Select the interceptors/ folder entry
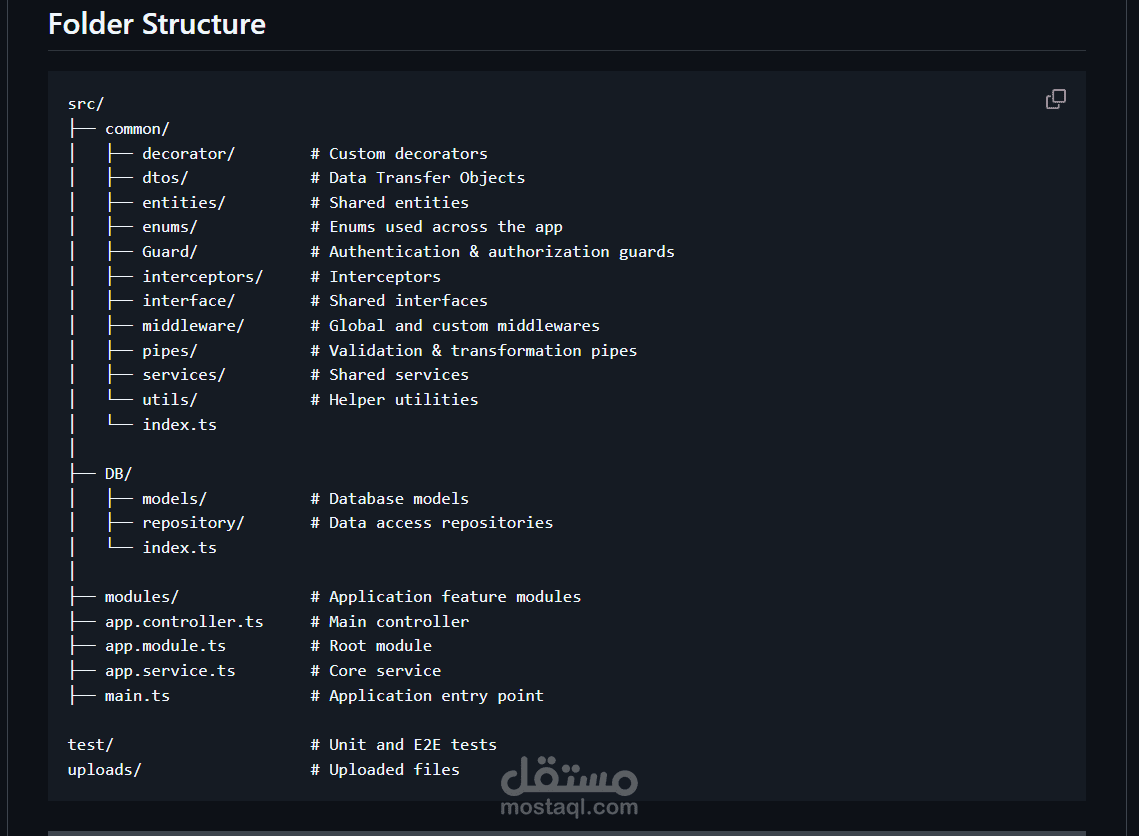 point(202,277)
